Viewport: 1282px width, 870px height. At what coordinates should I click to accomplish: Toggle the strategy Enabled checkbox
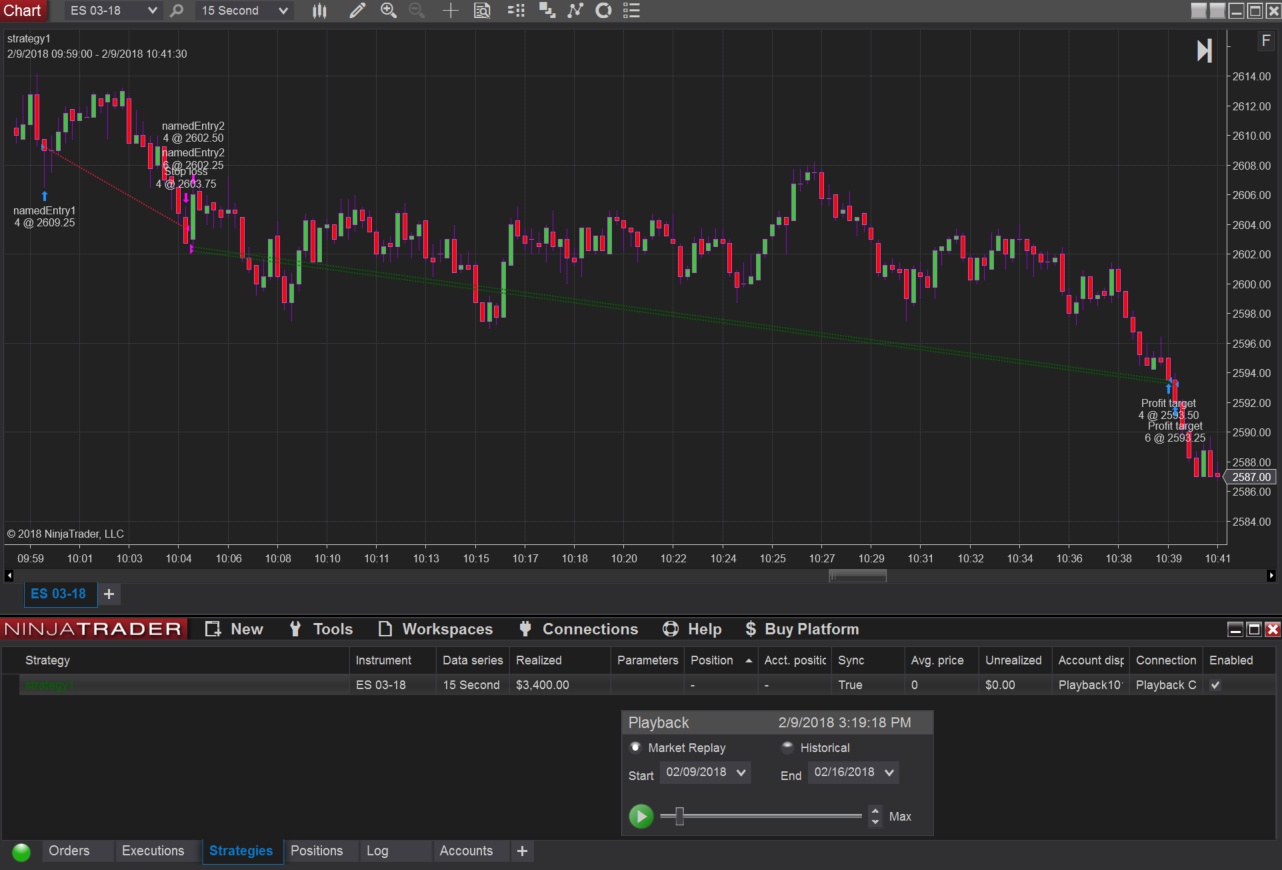(x=1215, y=685)
